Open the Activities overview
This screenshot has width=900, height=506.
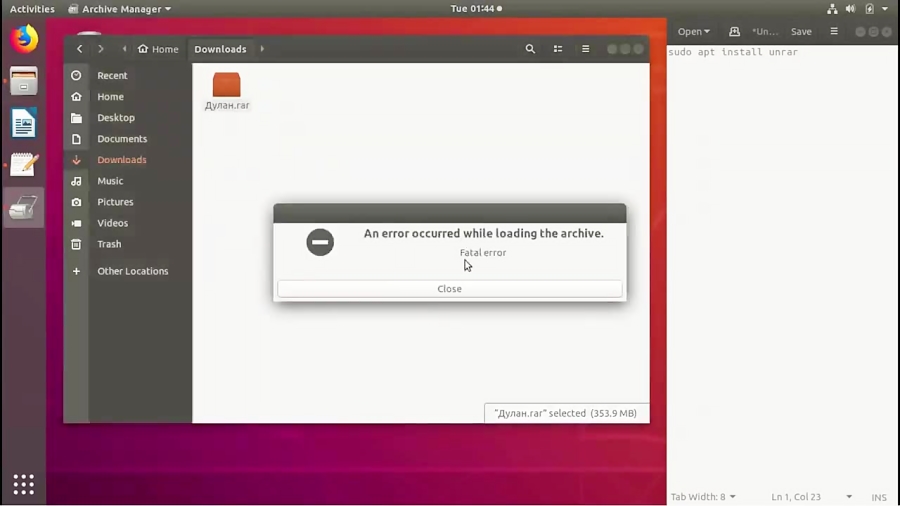tap(32, 9)
